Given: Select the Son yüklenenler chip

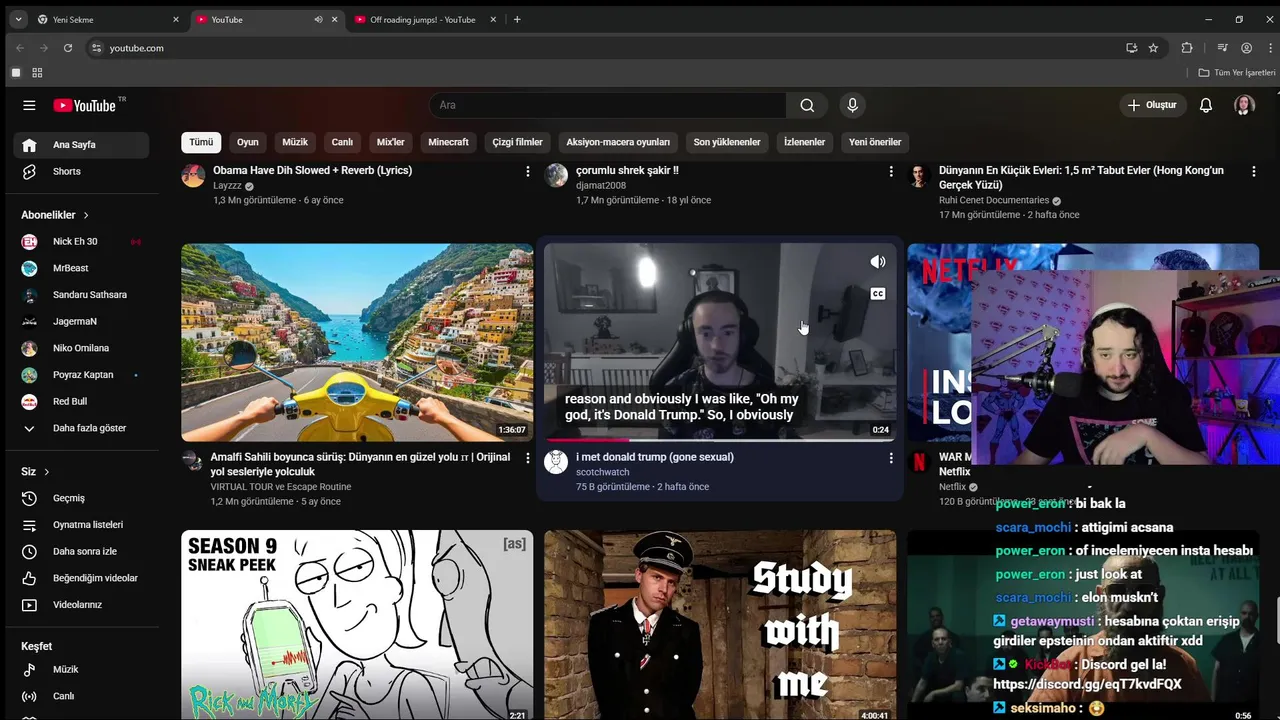Looking at the screenshot, I should [727, 142].
